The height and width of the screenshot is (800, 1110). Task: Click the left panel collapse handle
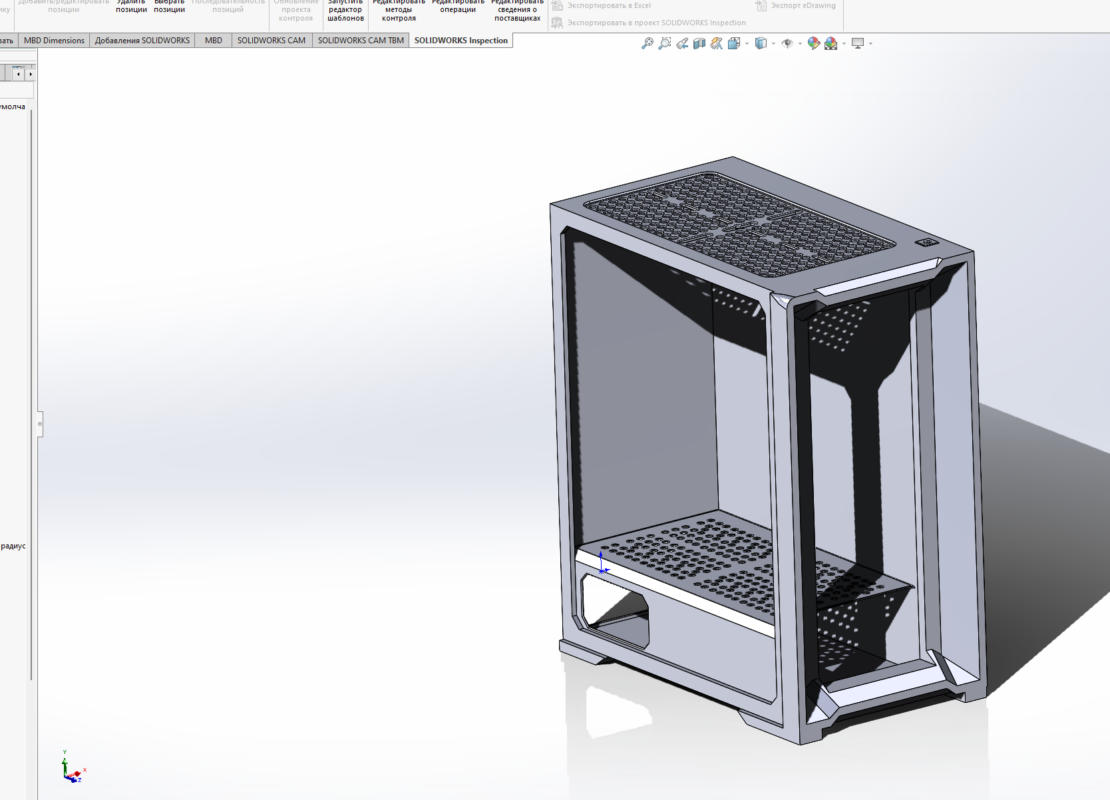(40, 424)
